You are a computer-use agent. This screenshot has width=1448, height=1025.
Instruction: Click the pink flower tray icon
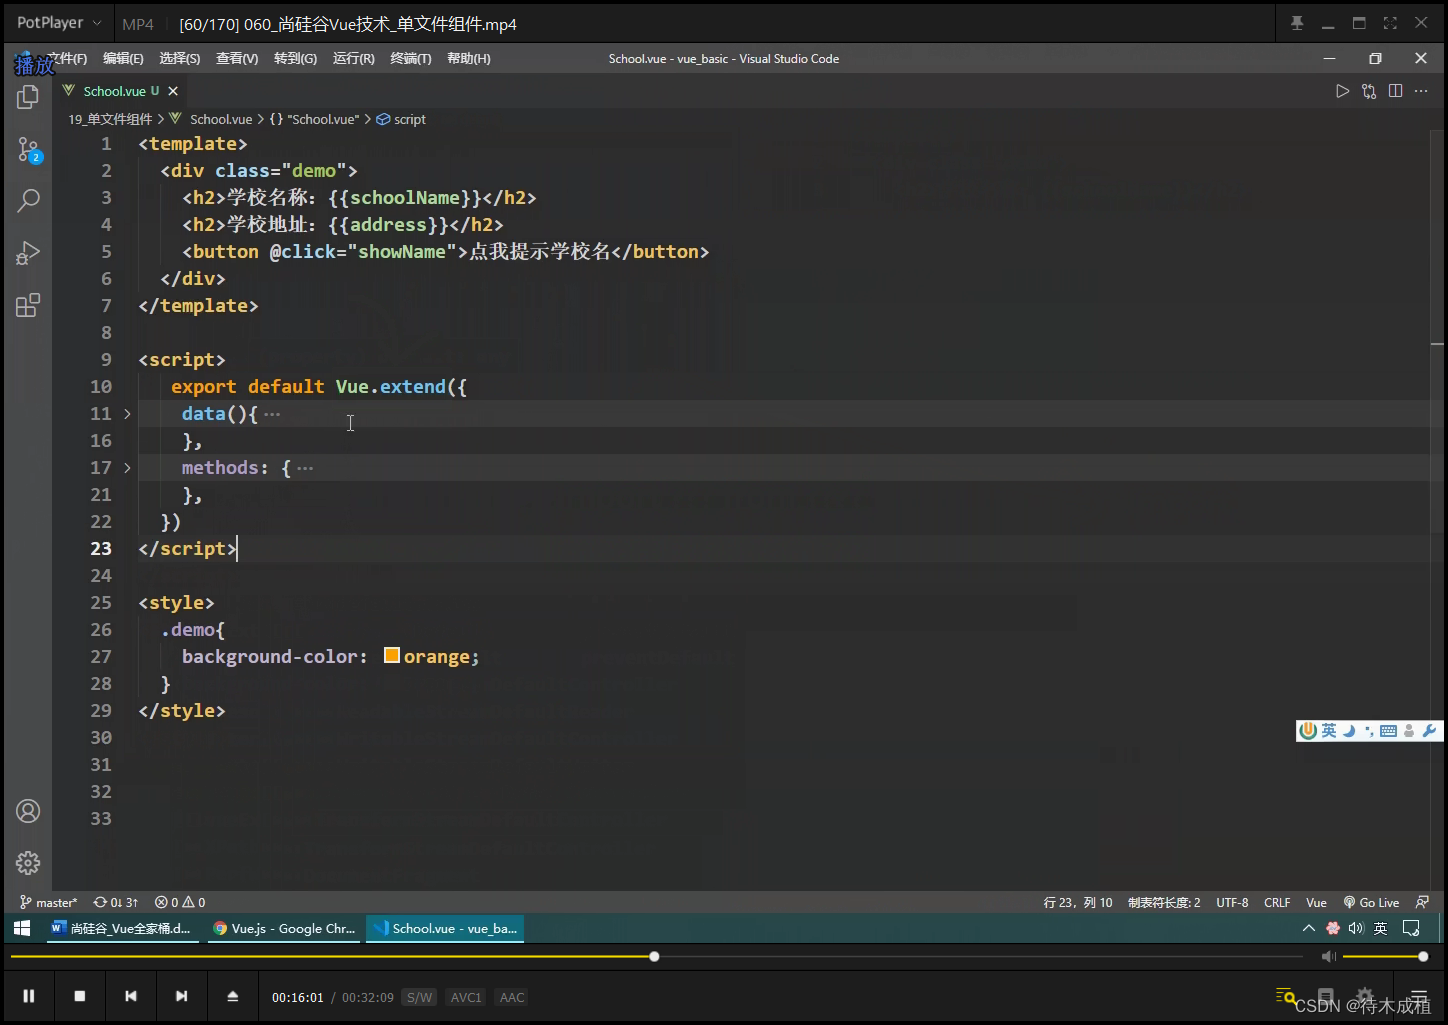1333,928
